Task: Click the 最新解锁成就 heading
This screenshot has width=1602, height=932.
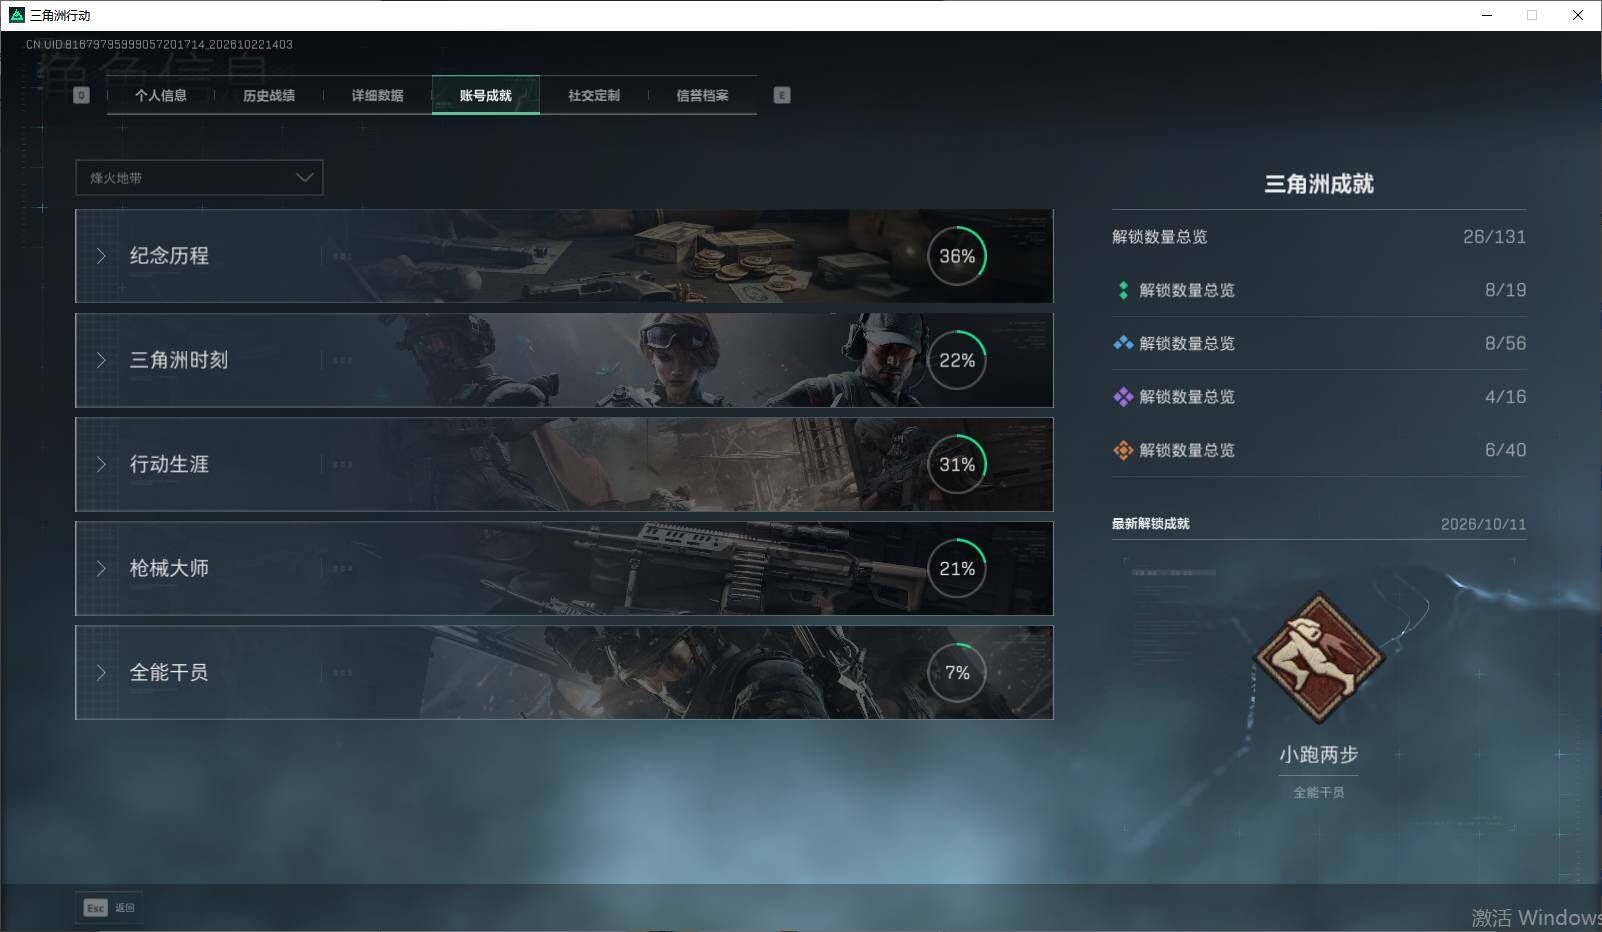Action: pyautogui.click(x=1151, y=524)
